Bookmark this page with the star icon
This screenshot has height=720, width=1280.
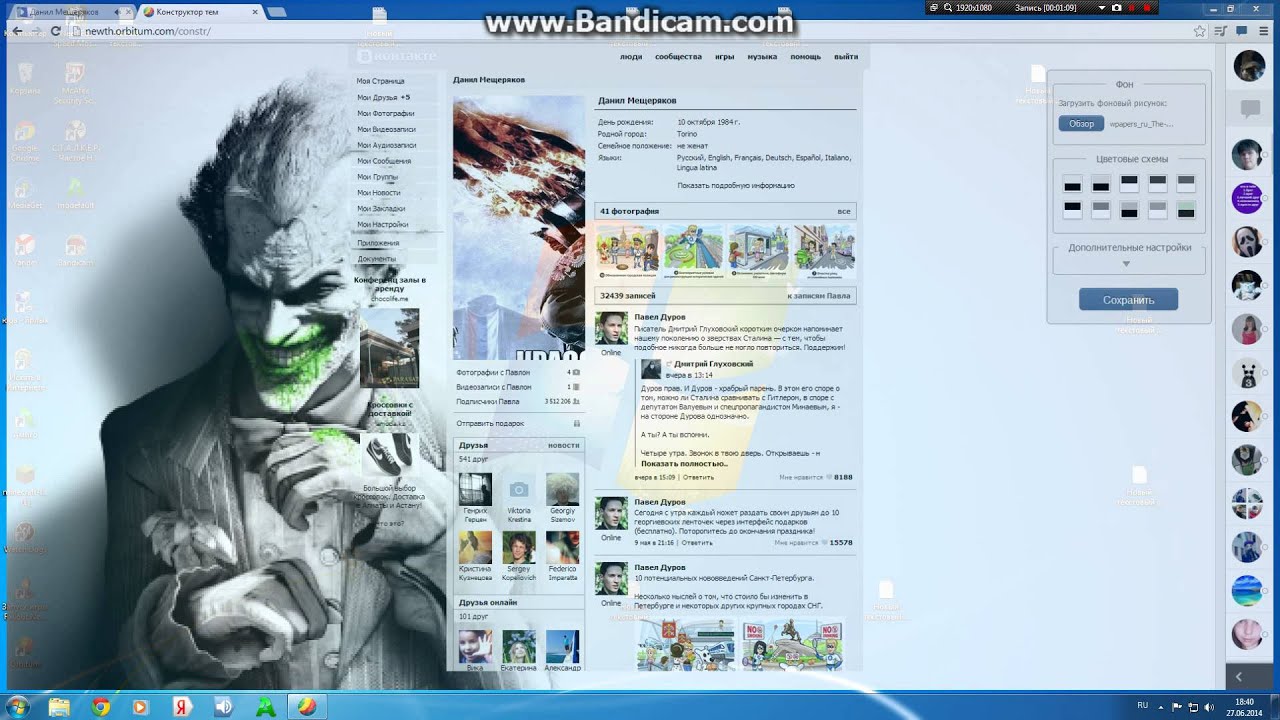pos(1200,31)
